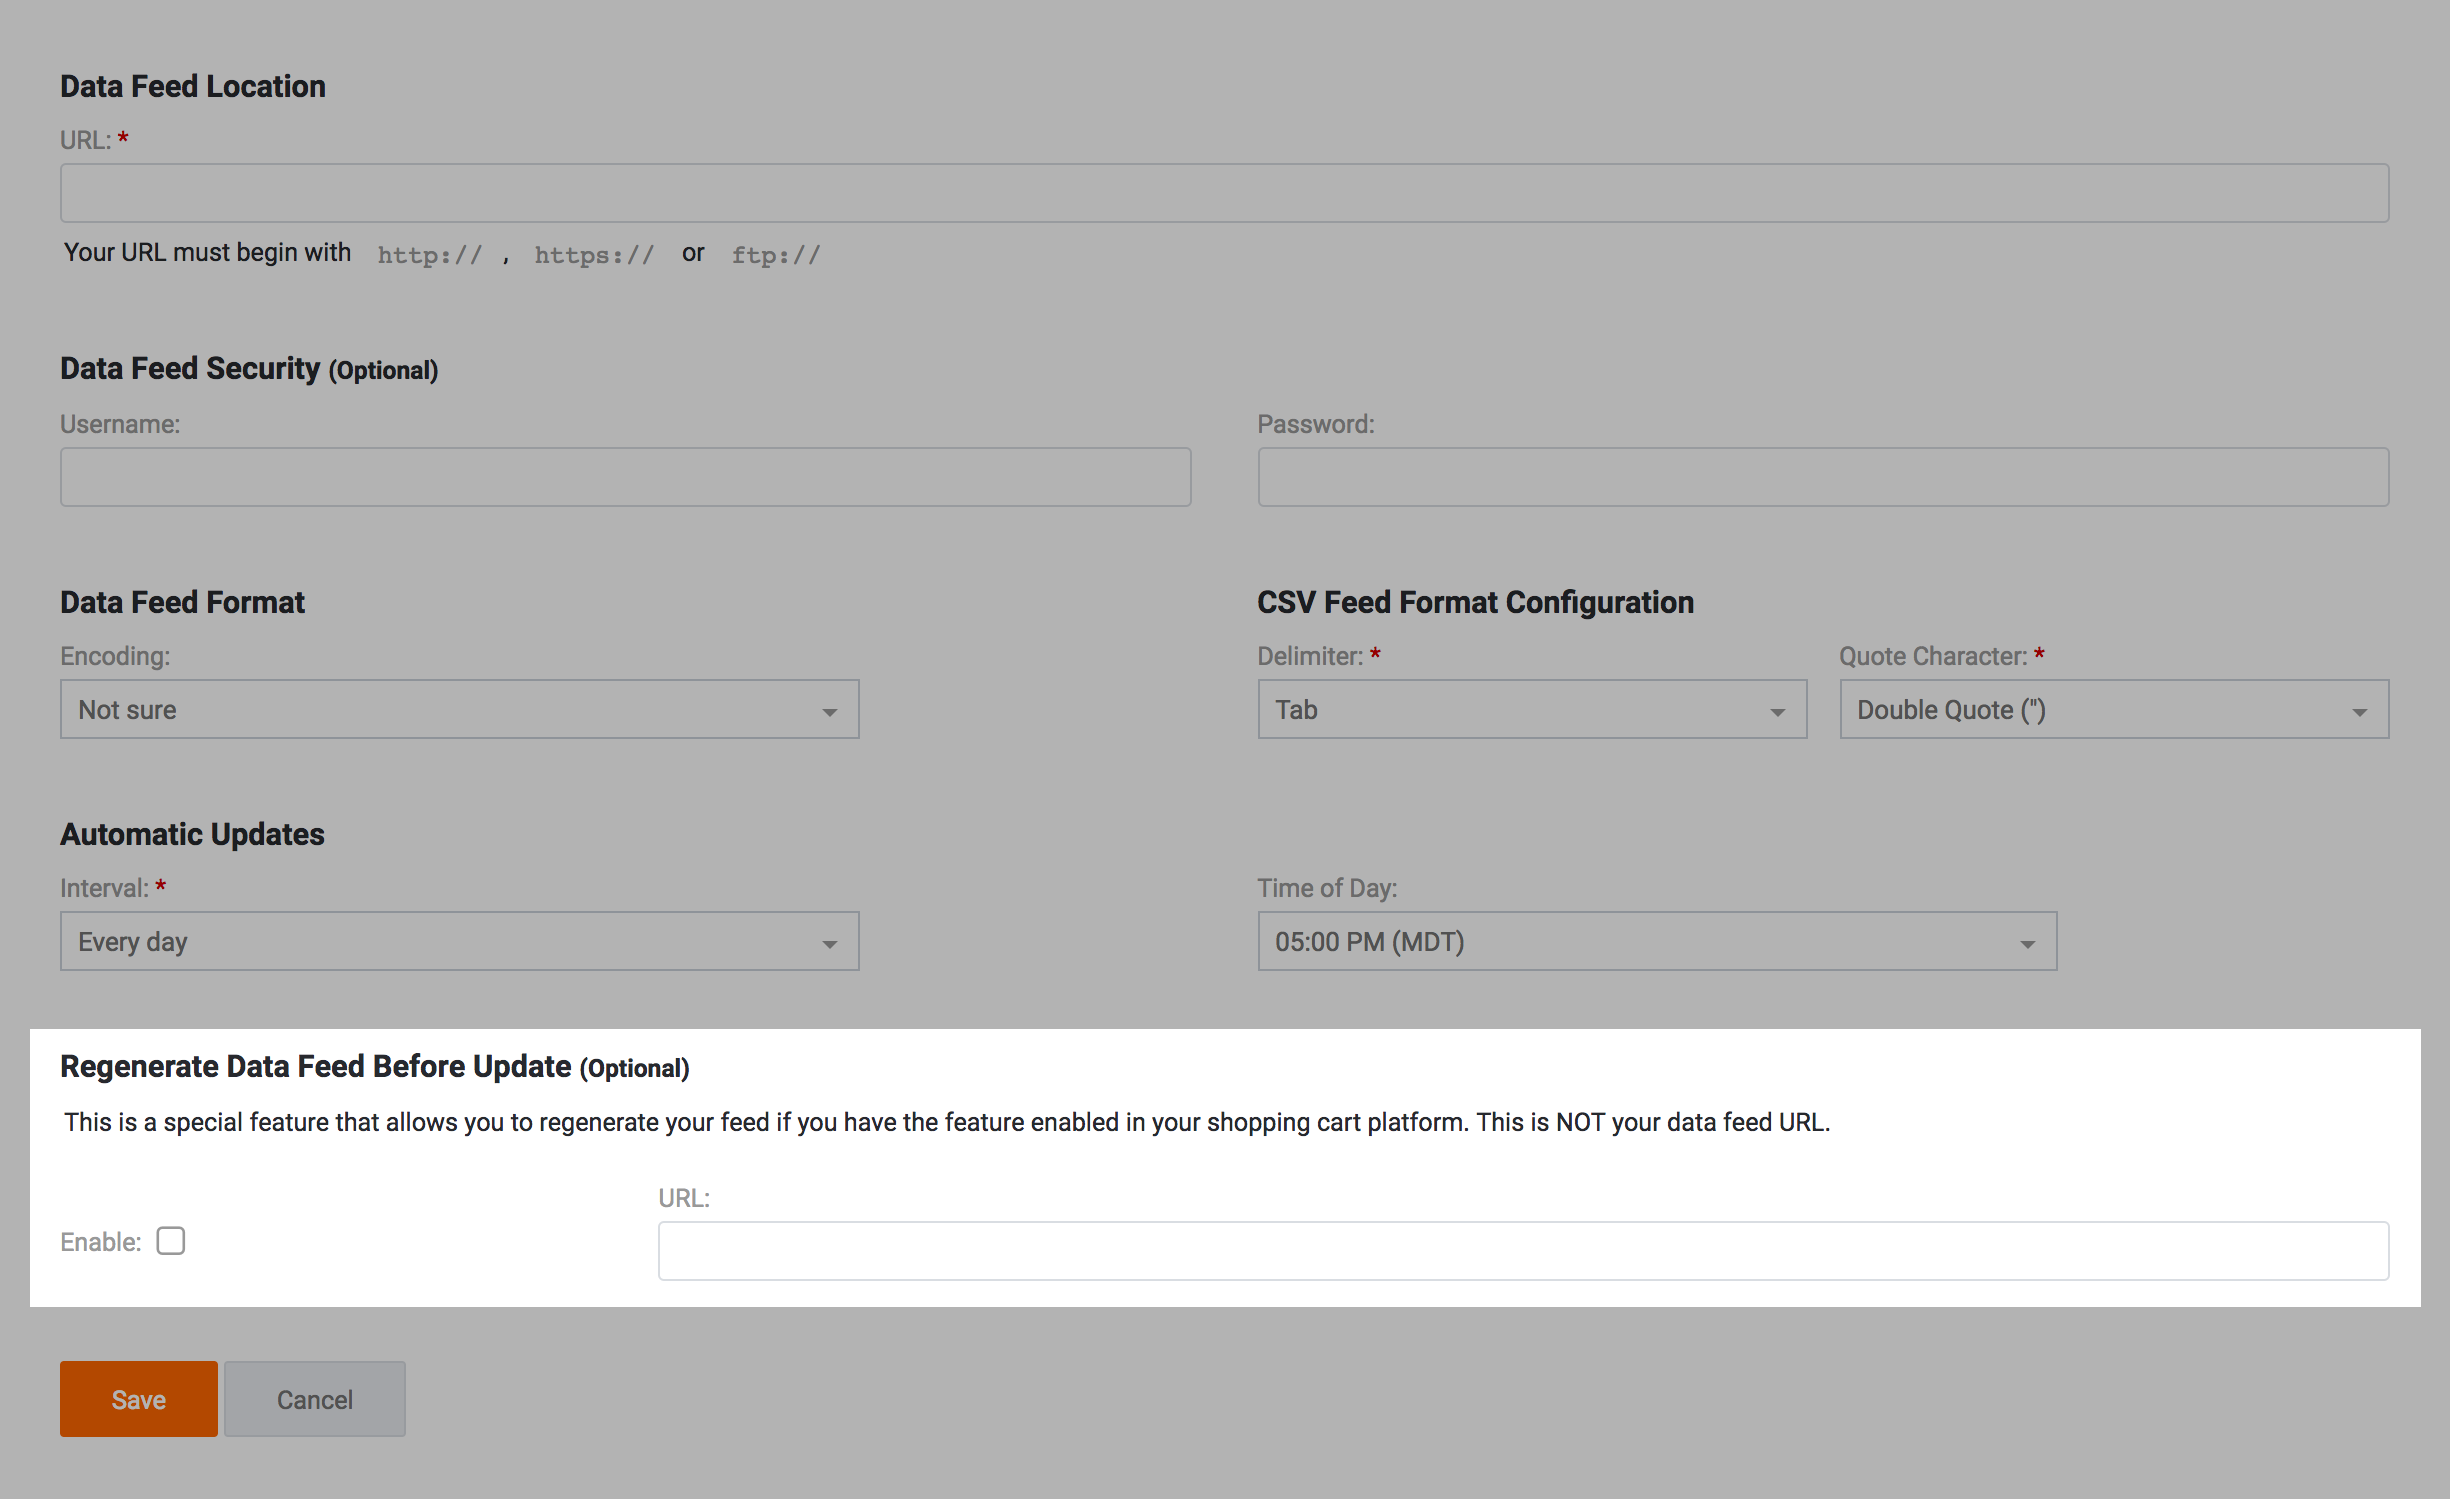
Task: Click the Quote Character dropdown arrow icon
Action: coord(2359,712)
